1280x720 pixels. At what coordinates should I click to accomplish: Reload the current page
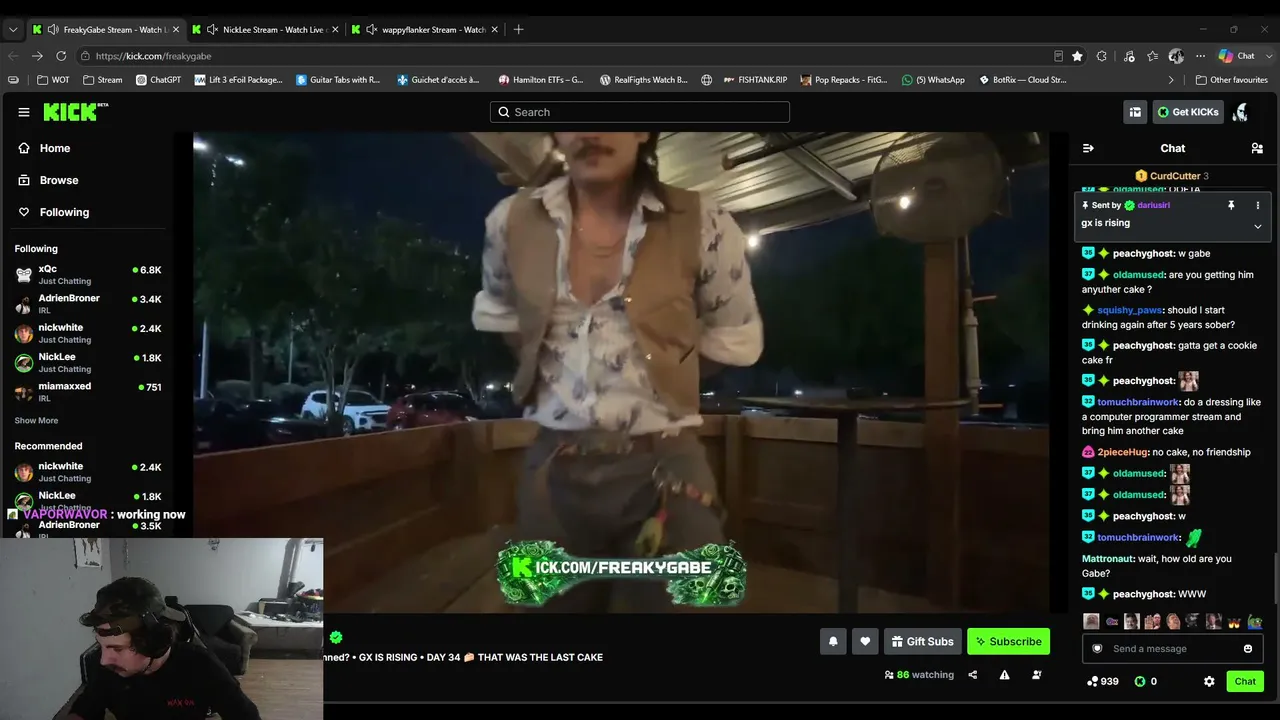pos(61,56)
